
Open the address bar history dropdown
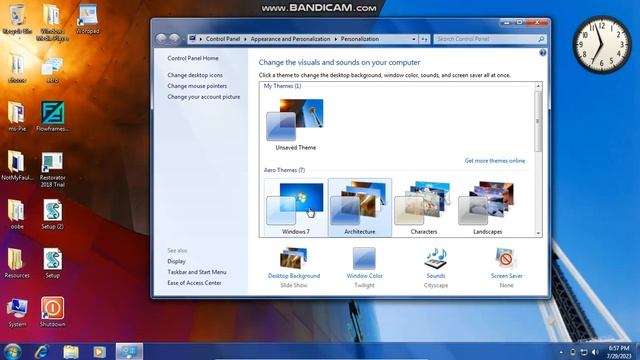click(x=414, y=39)
